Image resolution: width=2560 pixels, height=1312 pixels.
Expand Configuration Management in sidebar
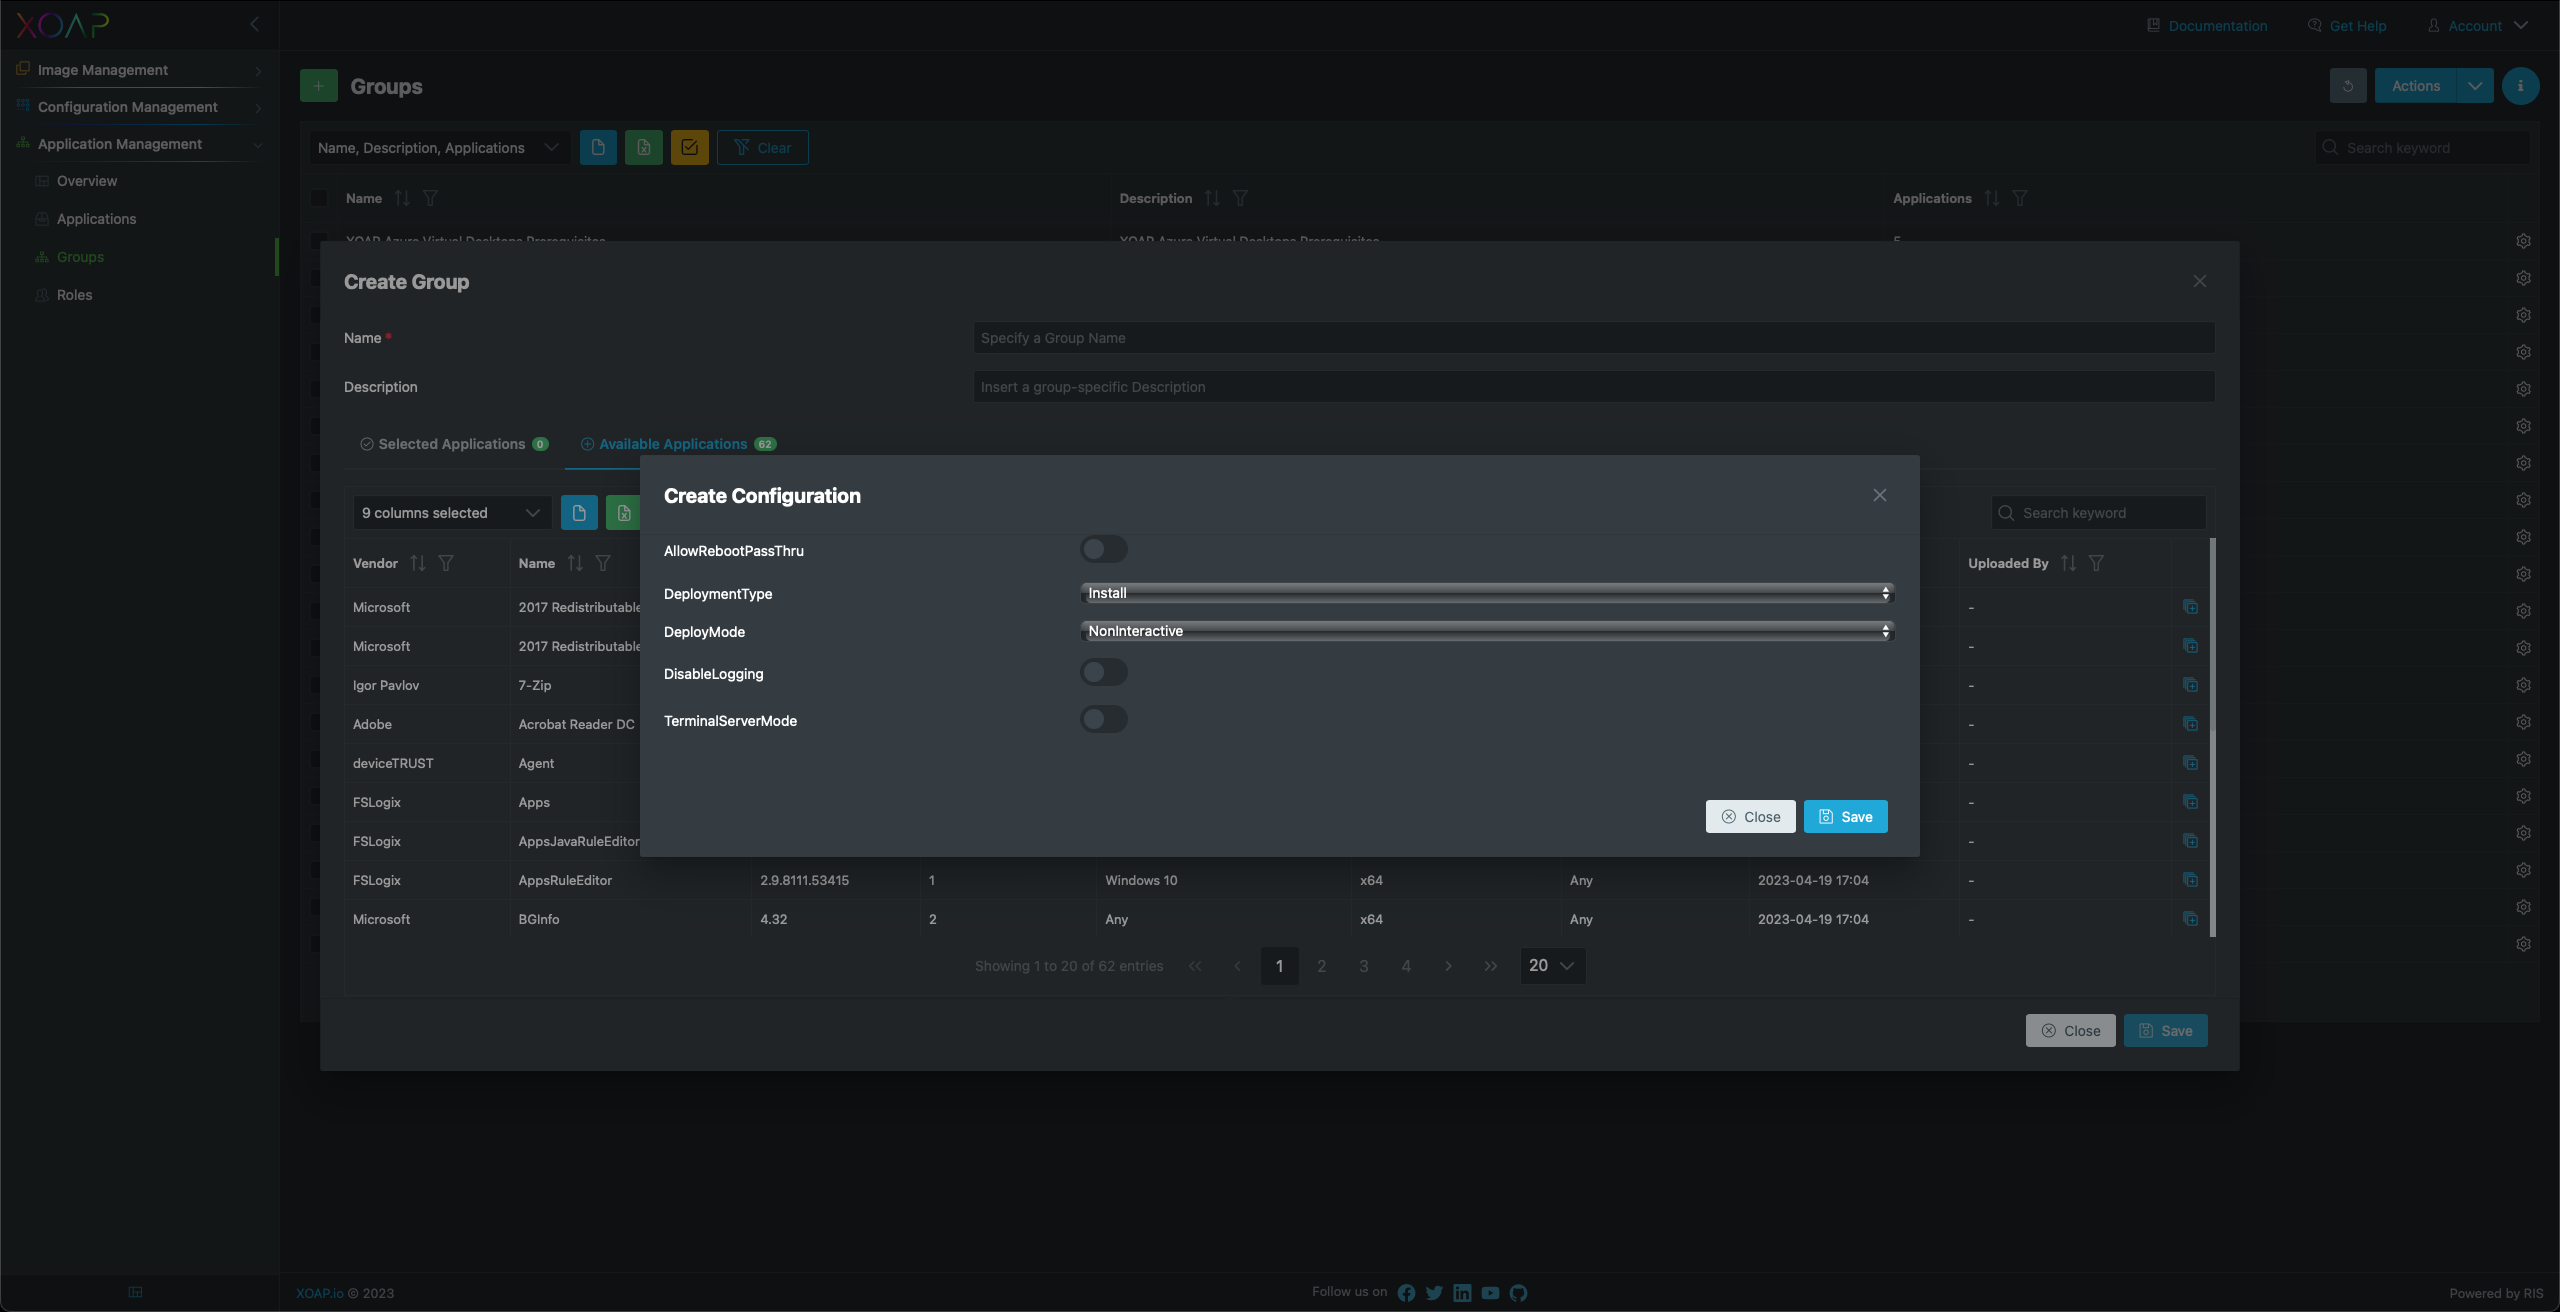coord(140,107)
